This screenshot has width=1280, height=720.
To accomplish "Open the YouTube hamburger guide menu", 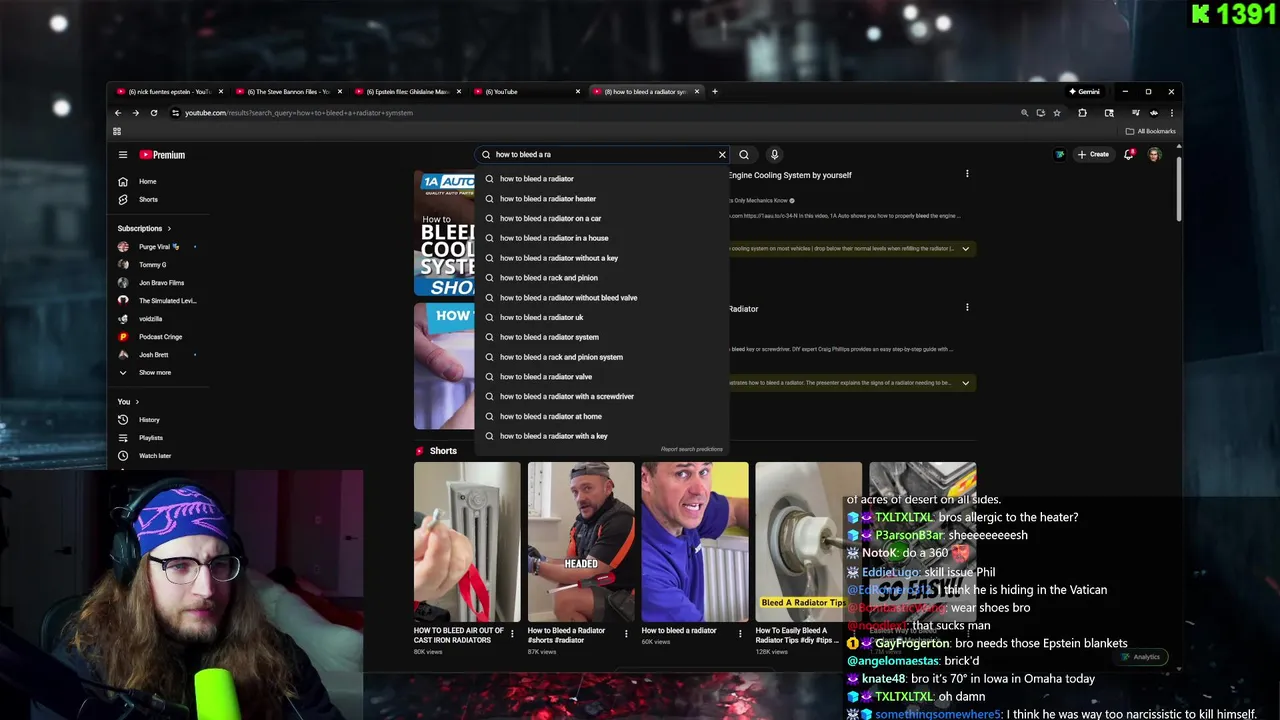I will [x=123, y=155].
